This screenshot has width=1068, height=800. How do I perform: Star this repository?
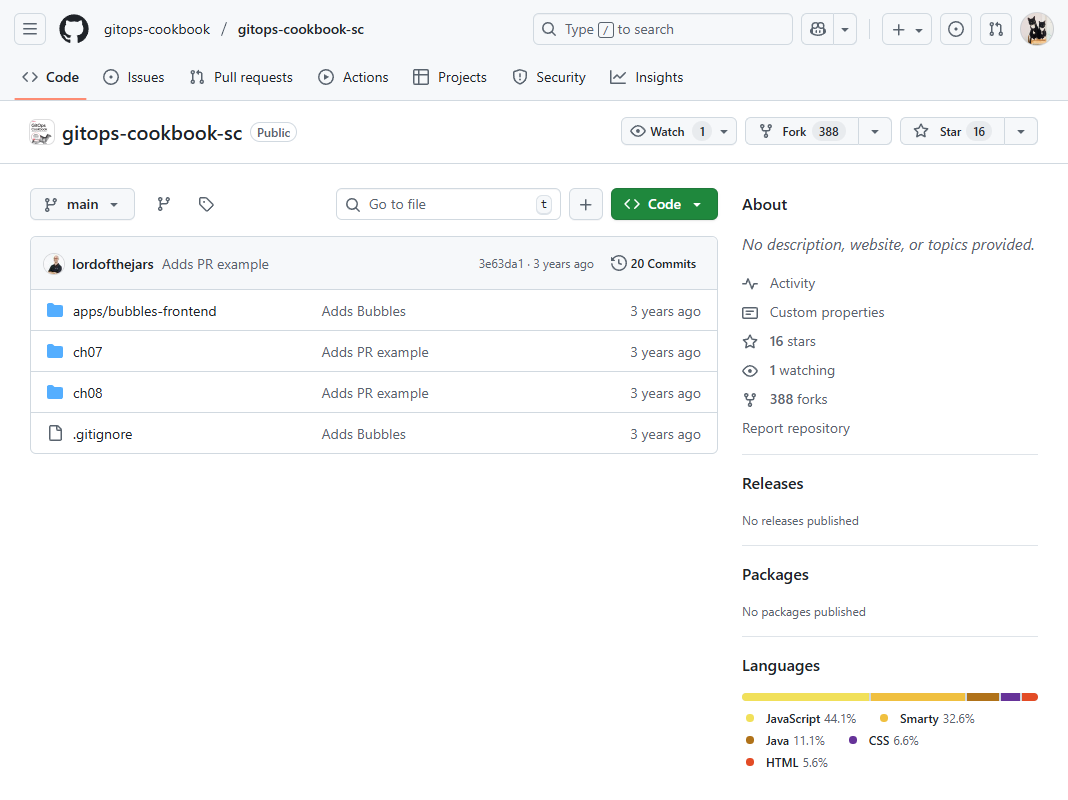coord(952,131)
